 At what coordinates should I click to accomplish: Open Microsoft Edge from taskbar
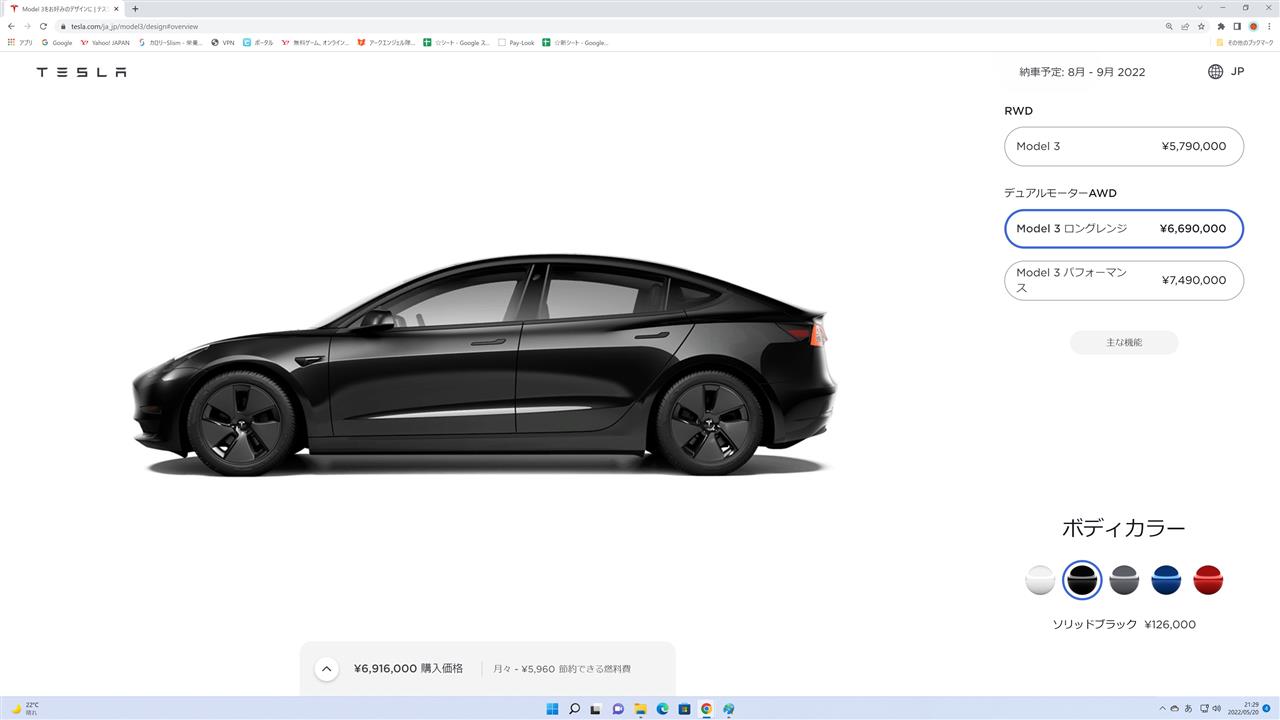(x=662, y=709)
